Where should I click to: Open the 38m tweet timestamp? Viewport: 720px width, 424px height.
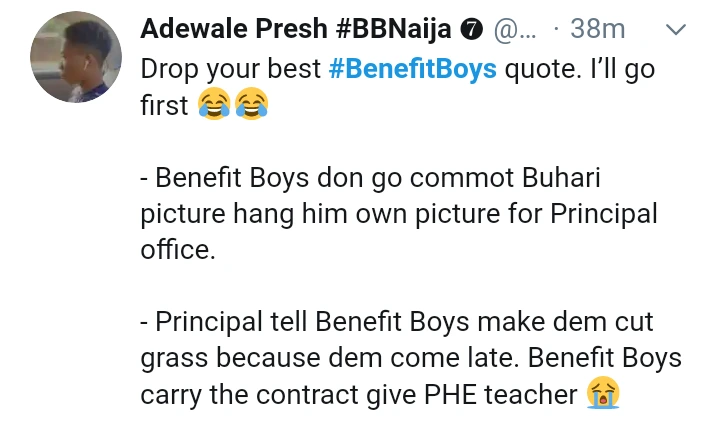(x=597, y=29)
